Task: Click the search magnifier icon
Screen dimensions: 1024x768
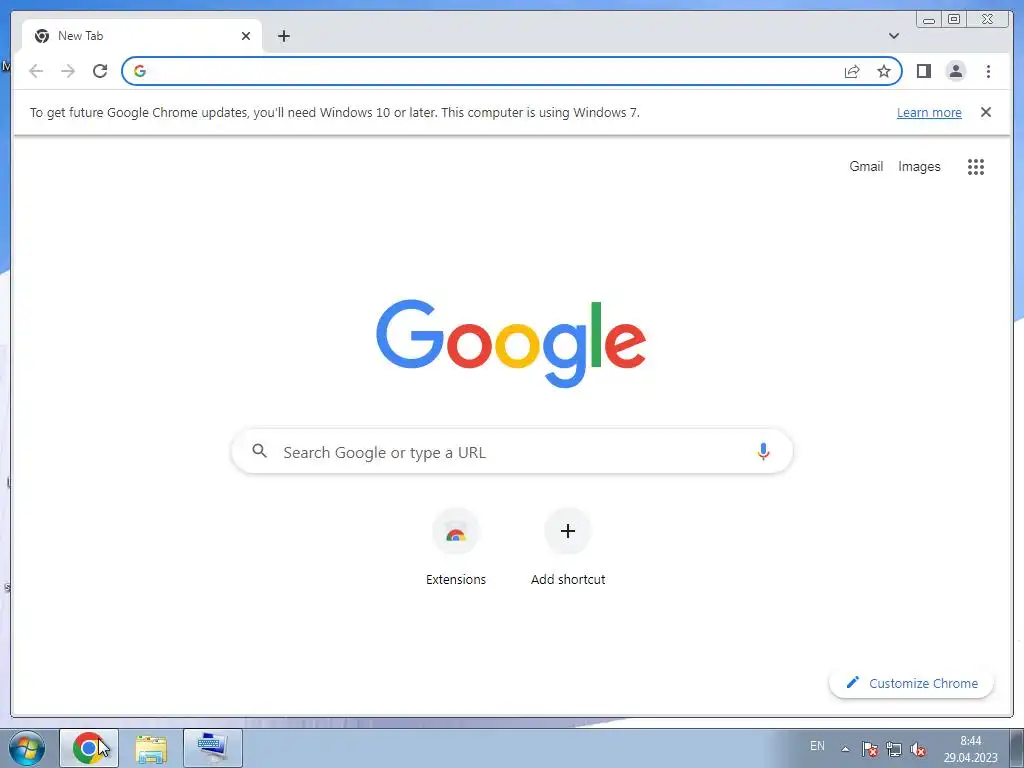Action: point(259,451)
